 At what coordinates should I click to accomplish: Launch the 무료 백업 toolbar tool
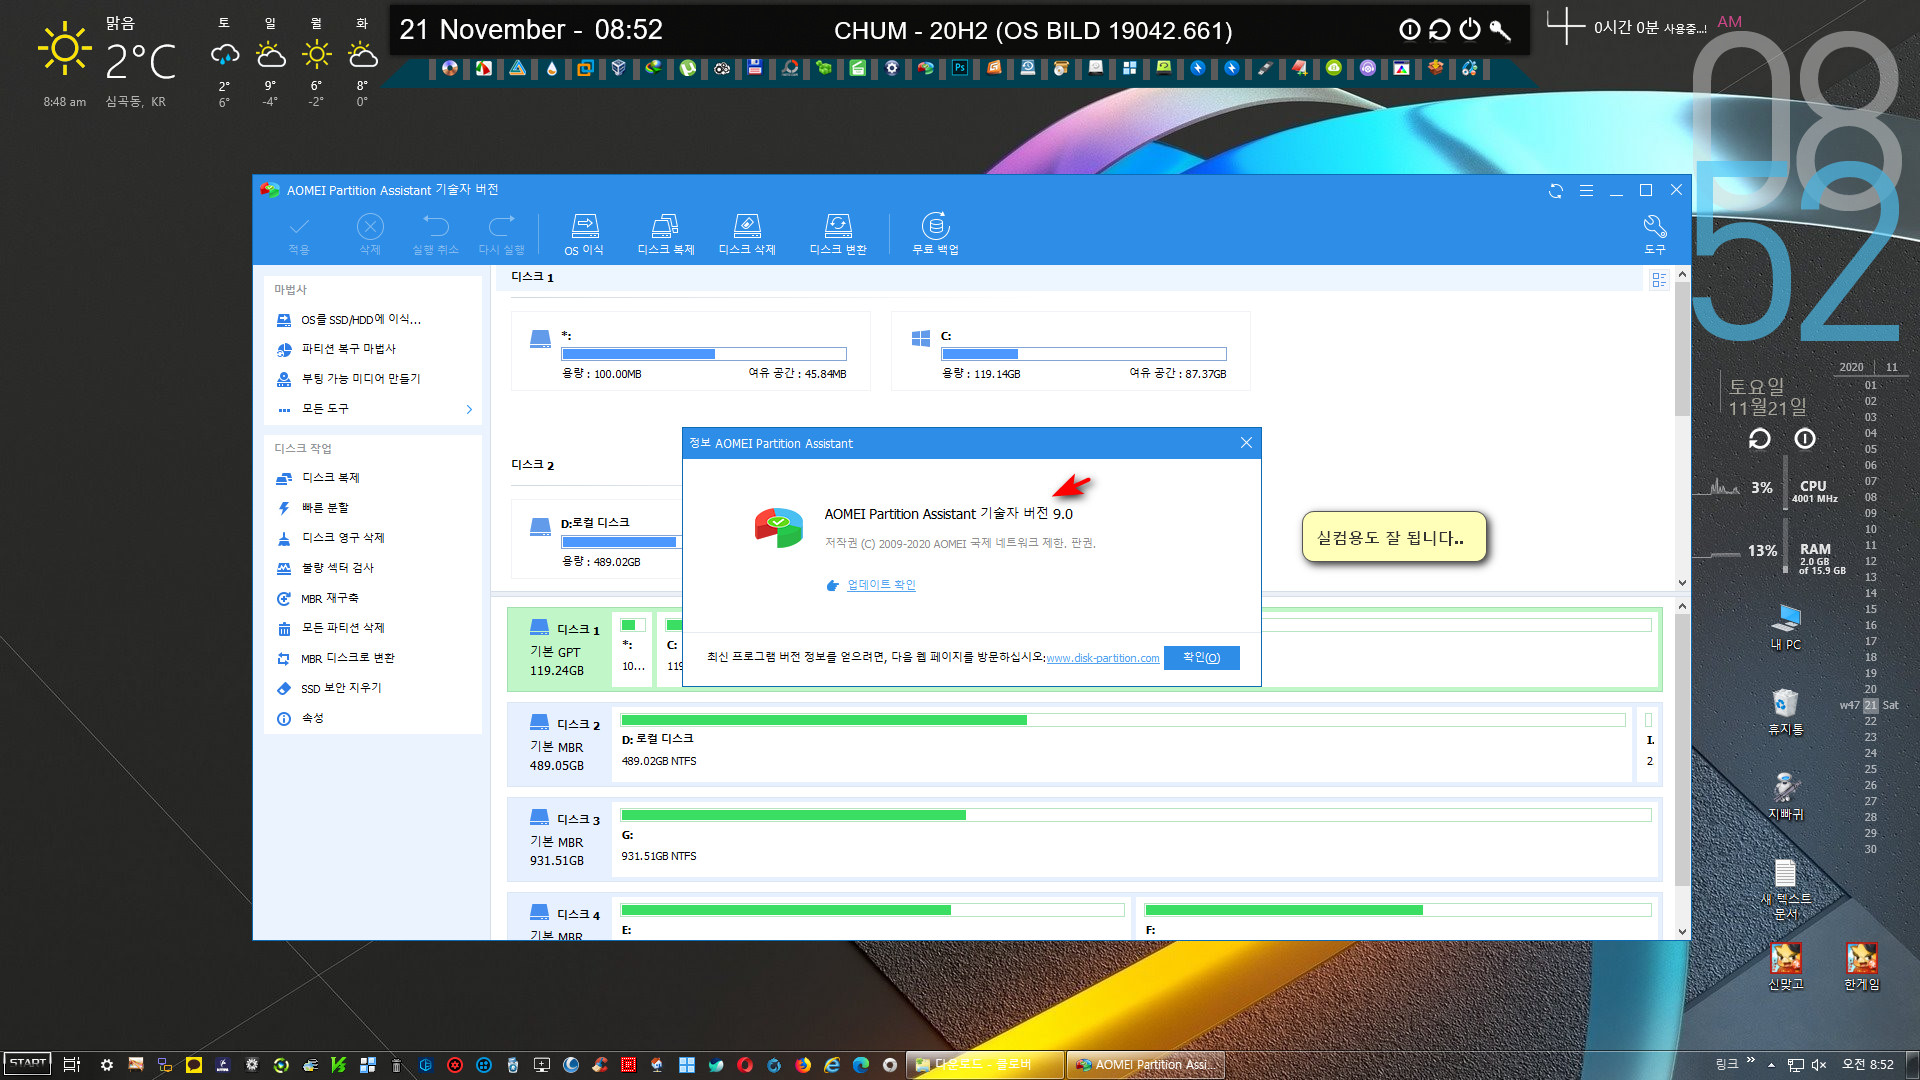click(935, 234)
